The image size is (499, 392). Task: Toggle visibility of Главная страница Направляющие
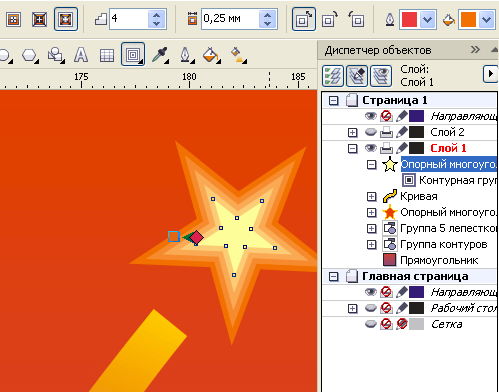(x=371, y=292)
